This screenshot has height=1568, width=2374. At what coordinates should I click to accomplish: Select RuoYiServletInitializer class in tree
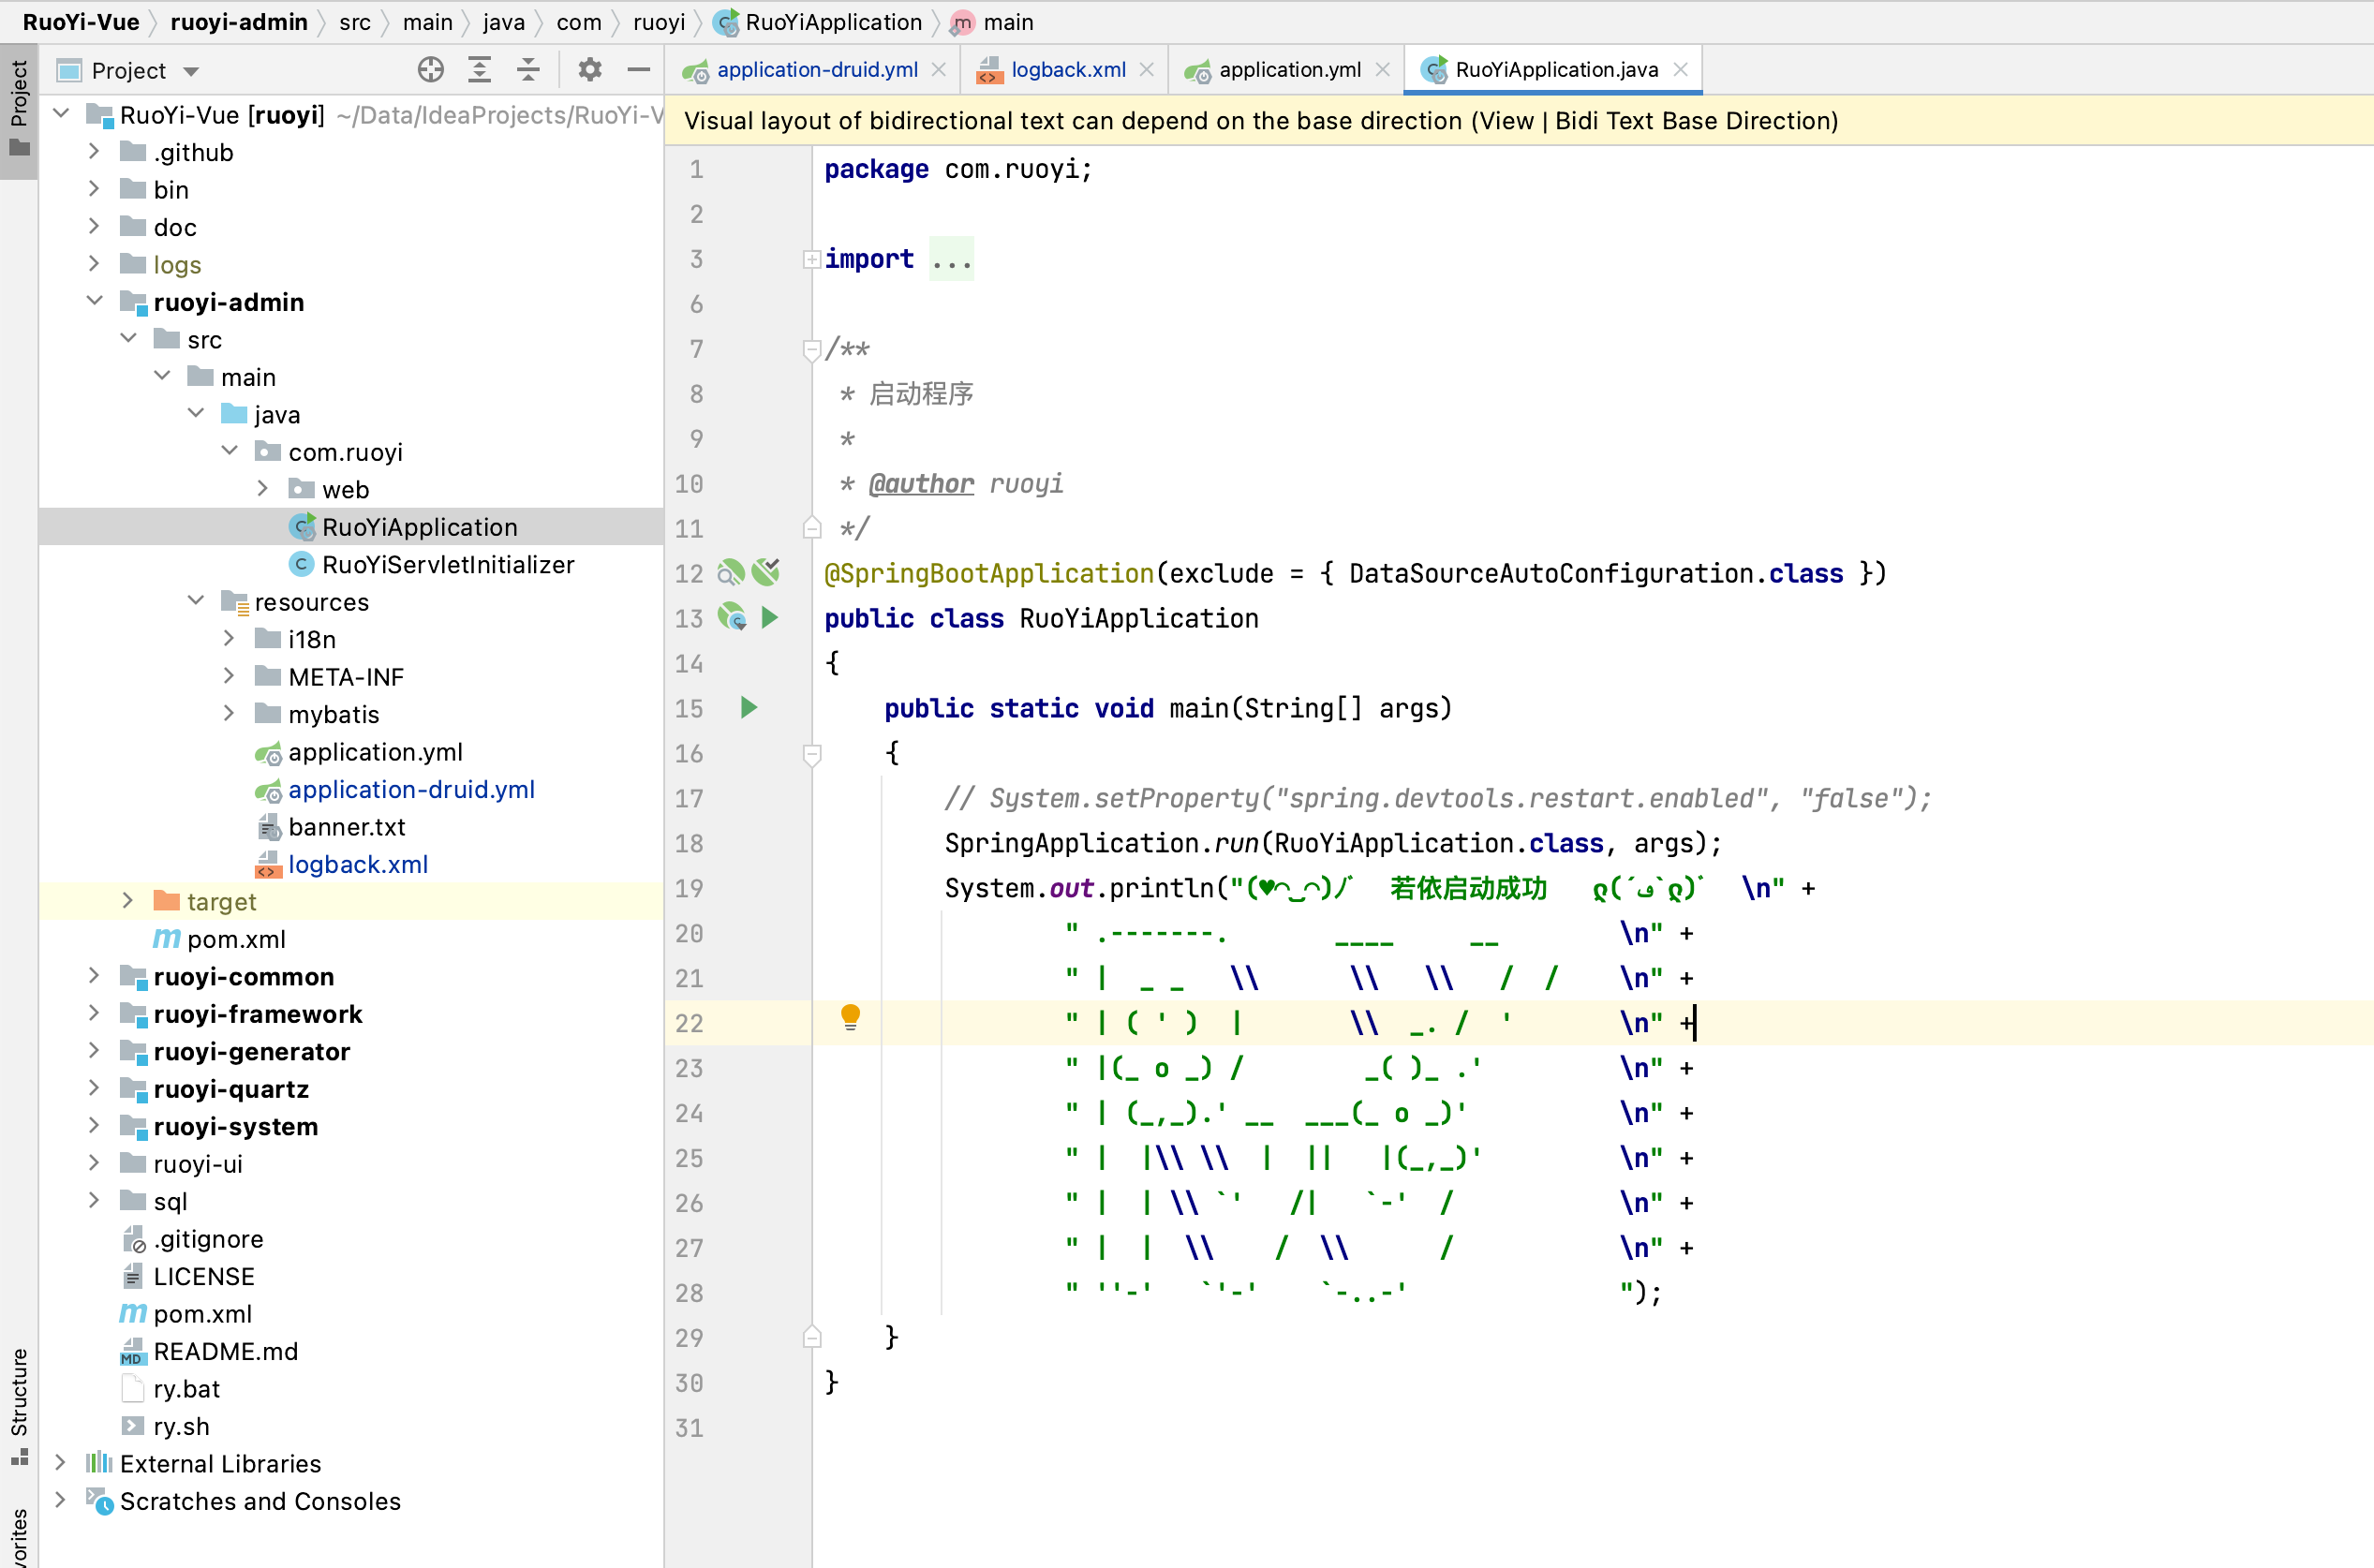pos(447,564)
